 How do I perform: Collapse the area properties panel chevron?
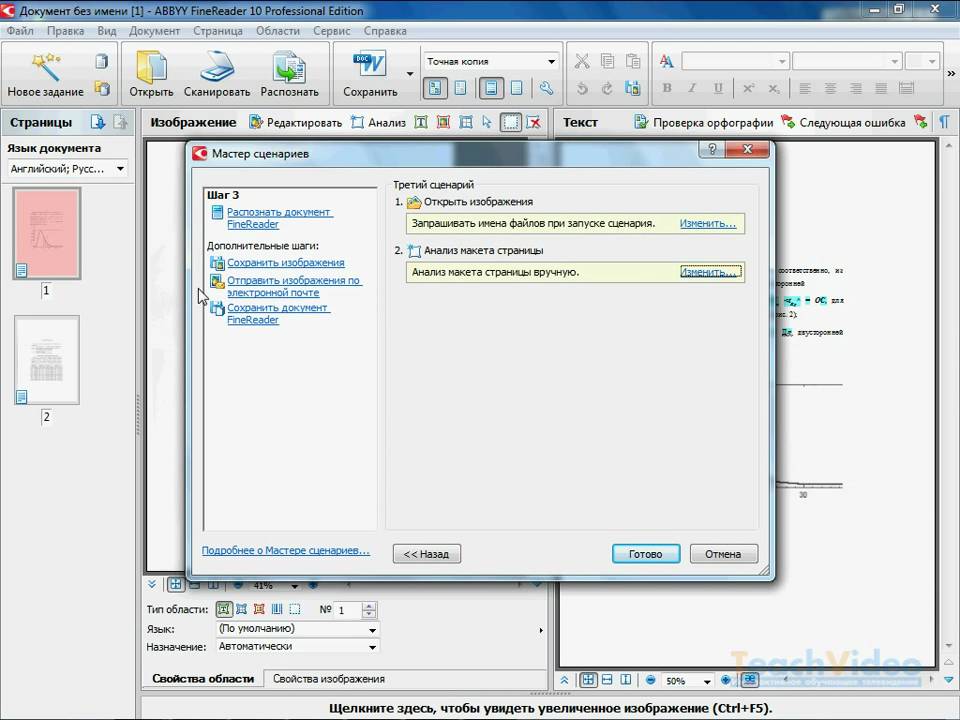click(x=152, y=585)
